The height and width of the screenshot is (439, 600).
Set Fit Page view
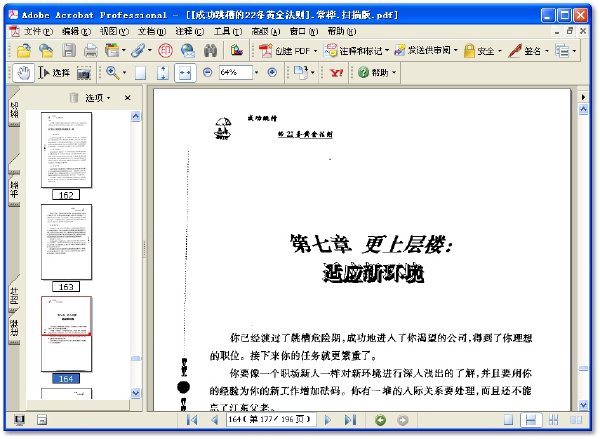click(163, 73)
